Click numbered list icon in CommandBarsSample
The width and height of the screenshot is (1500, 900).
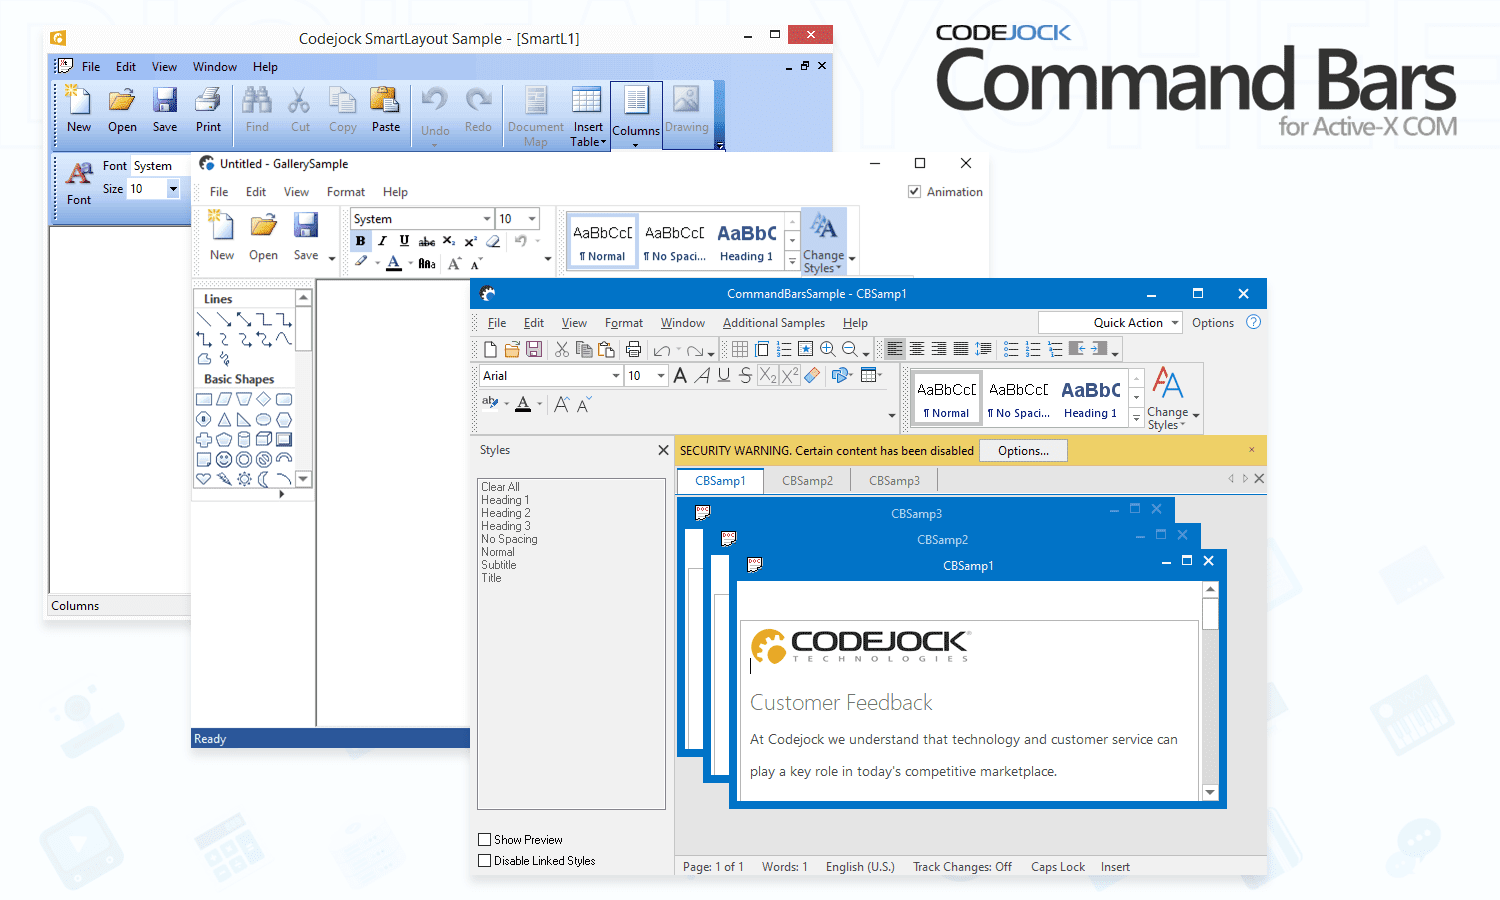click(x=1033, y=349)
